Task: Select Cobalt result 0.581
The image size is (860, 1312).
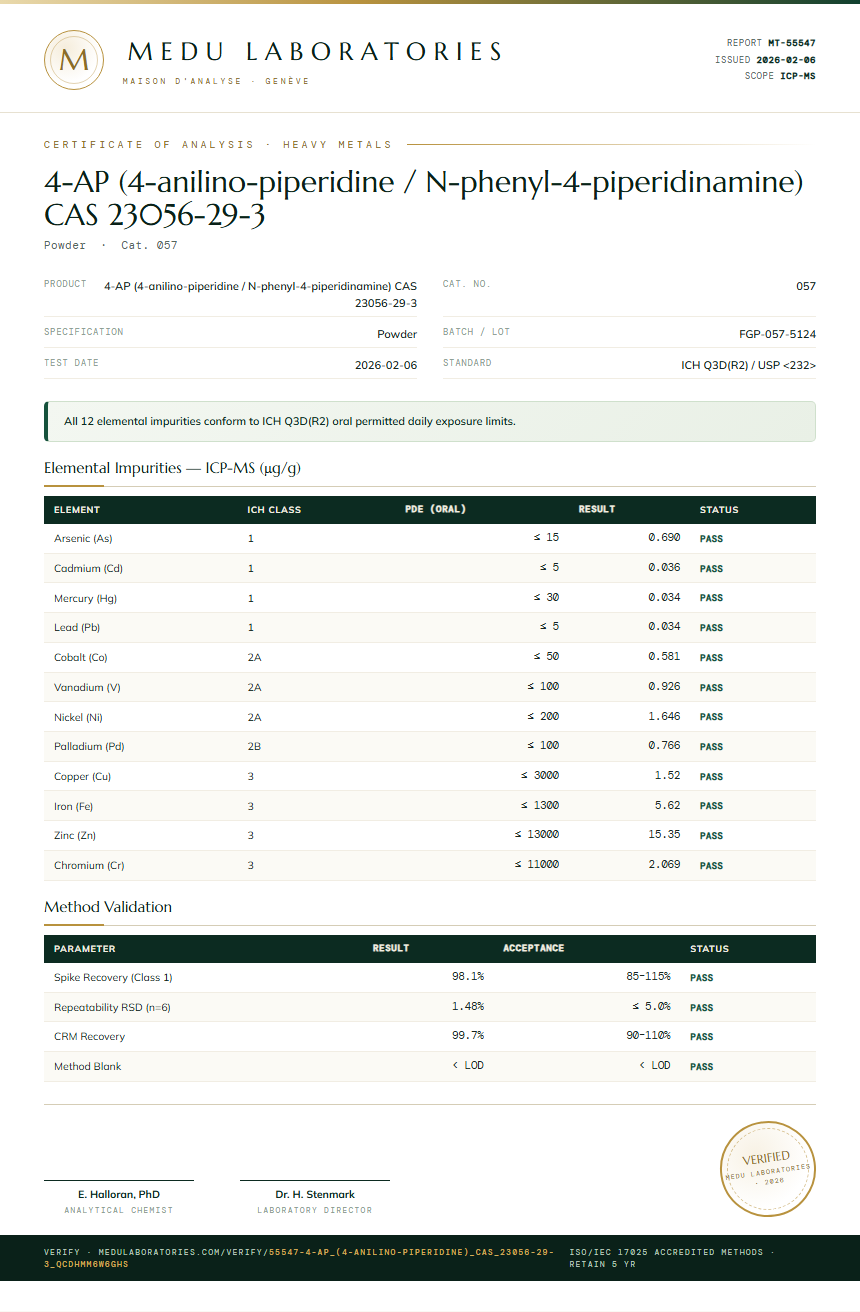Action: pos(664,657)
